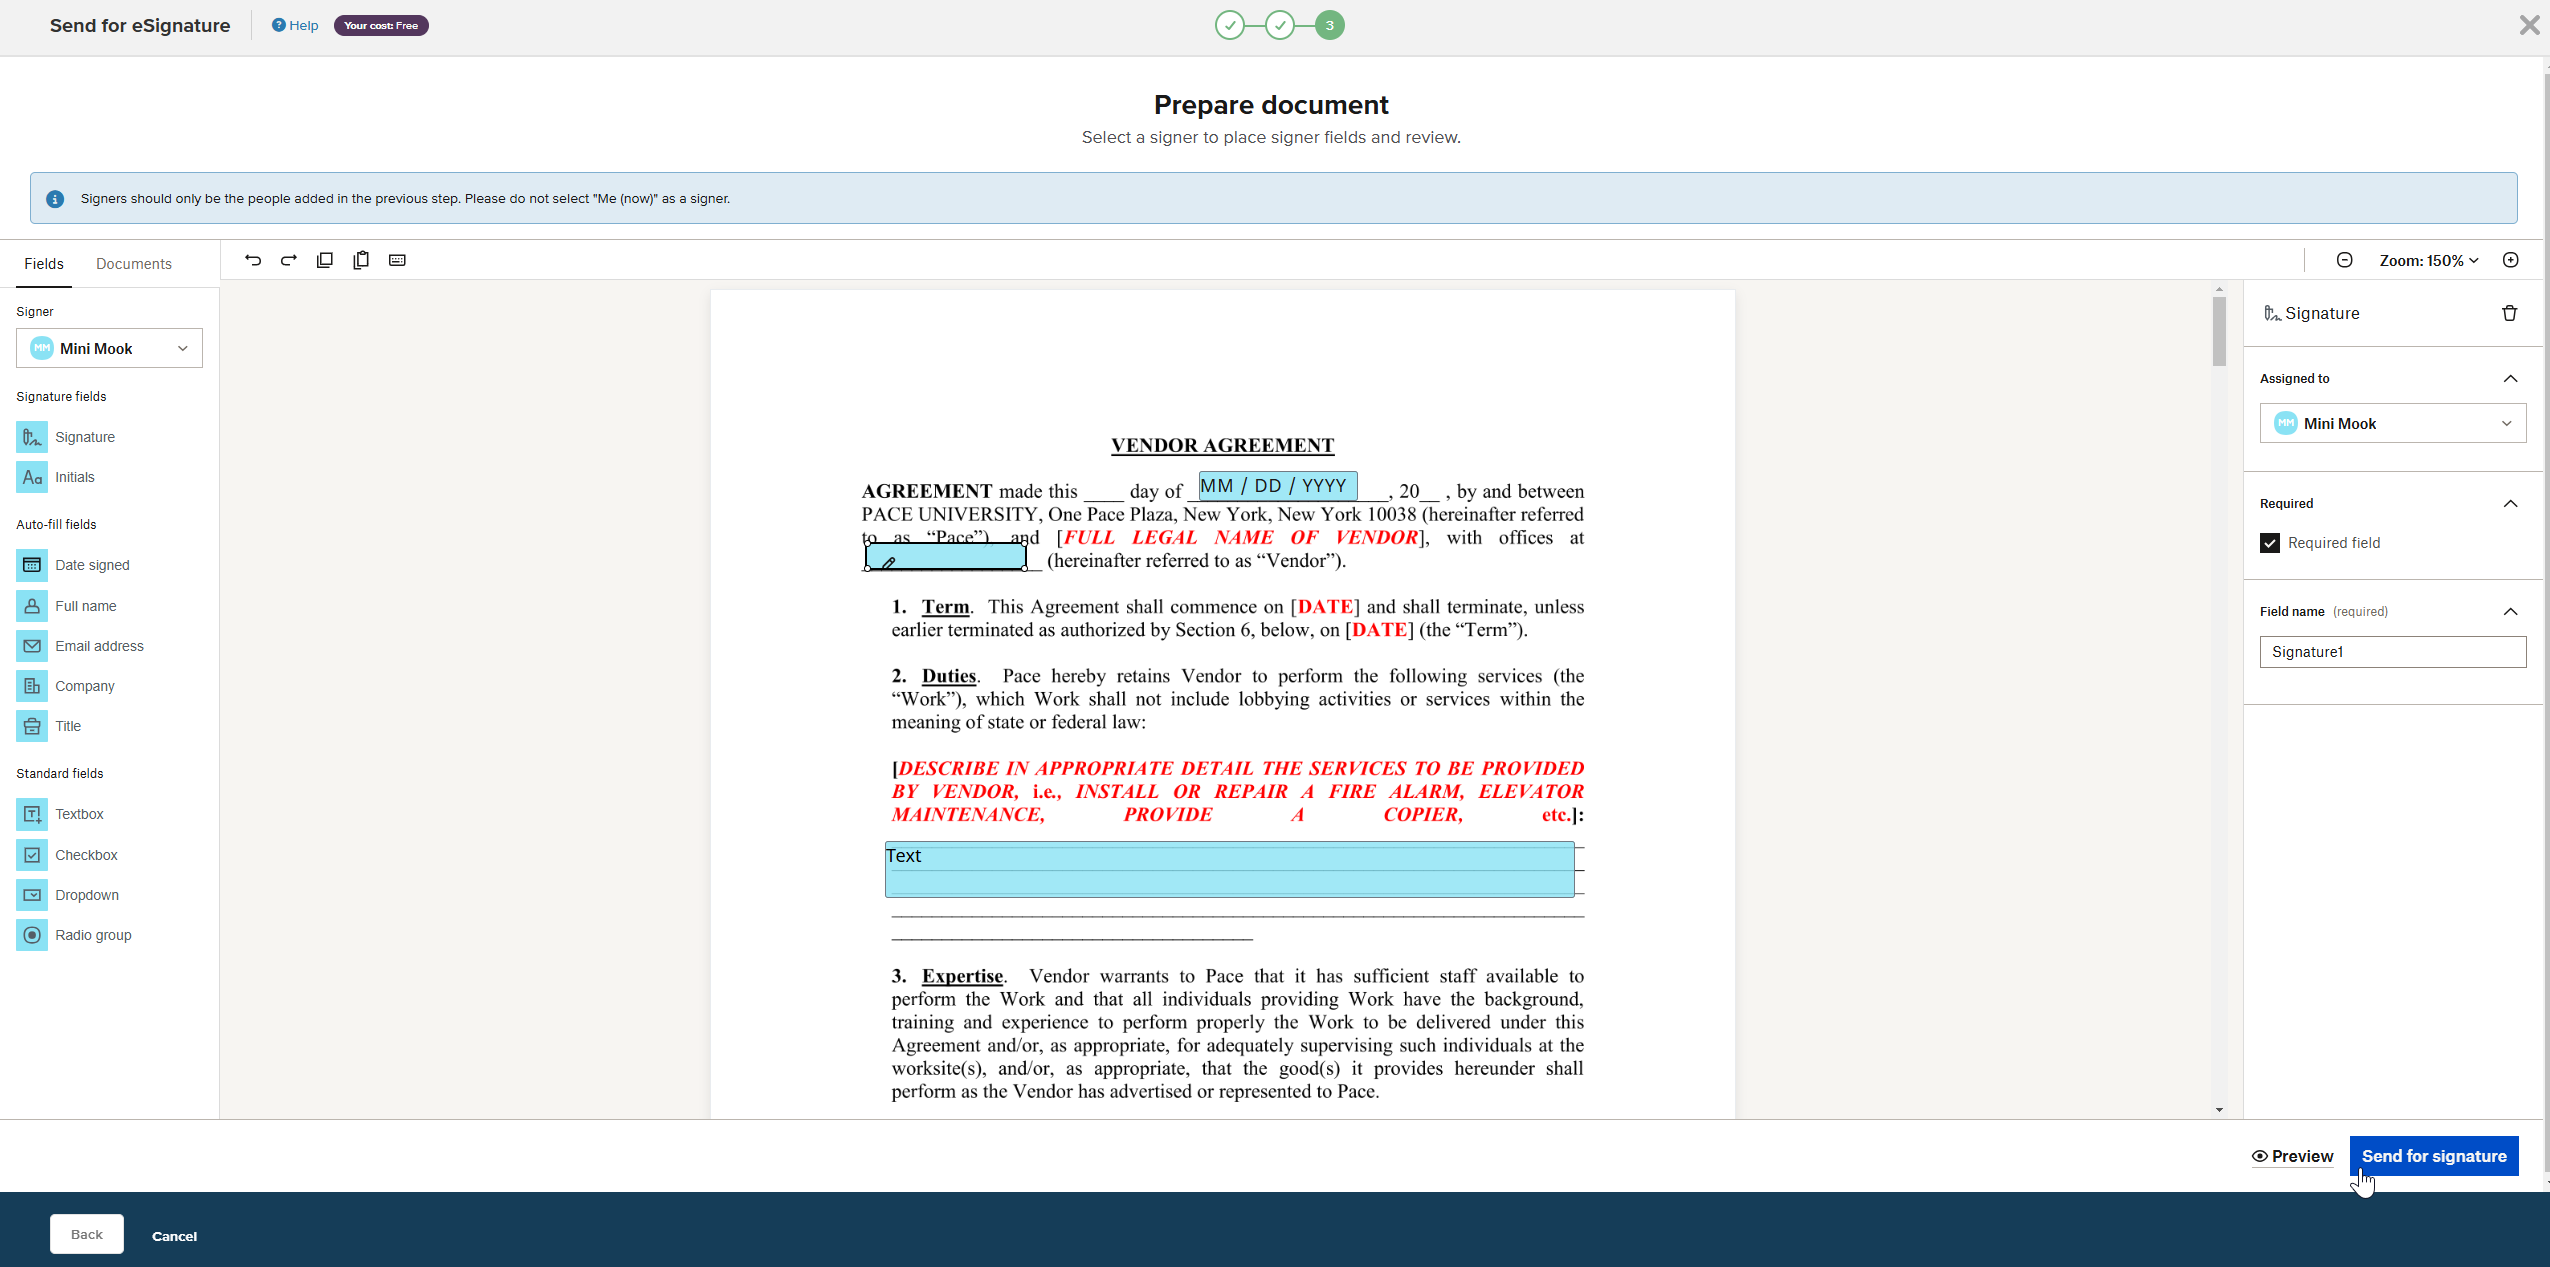Image resolution: width=2550 pixels, height=1267 pixels.
Task: Select the Email address field icon
Action: click(x=32, y=646)
